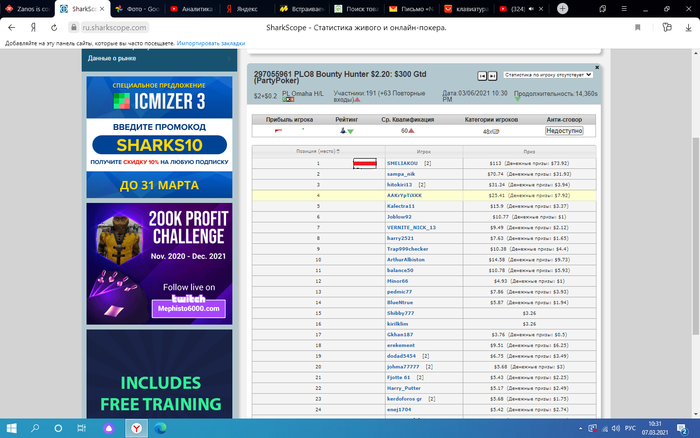Open Microsoft Edge from taskbar
This screenshot has width=700, height=438.
pos(160,428)
